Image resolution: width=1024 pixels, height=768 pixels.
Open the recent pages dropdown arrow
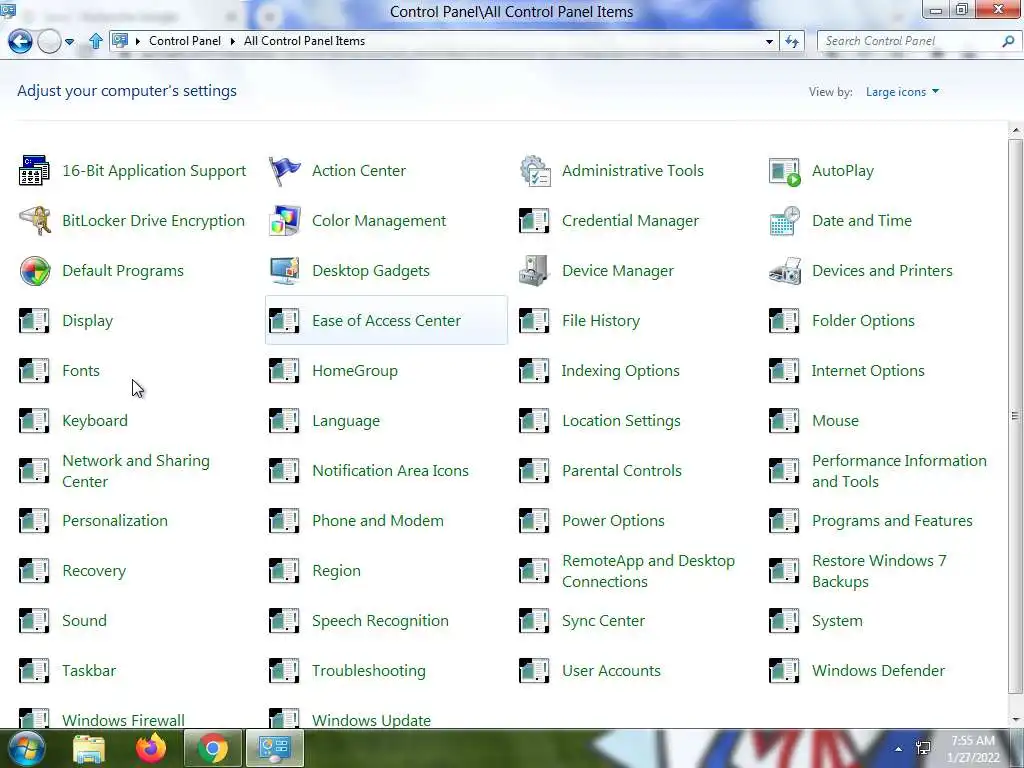[69, 42]
